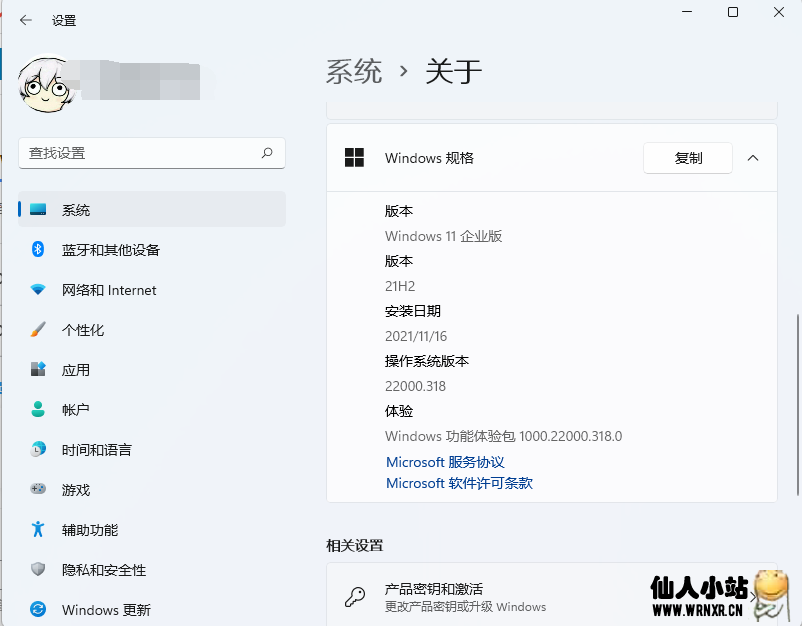Click the 复制 button
Image resolution: width=802 pixels, height=626 pixels.
click(688, 158)
